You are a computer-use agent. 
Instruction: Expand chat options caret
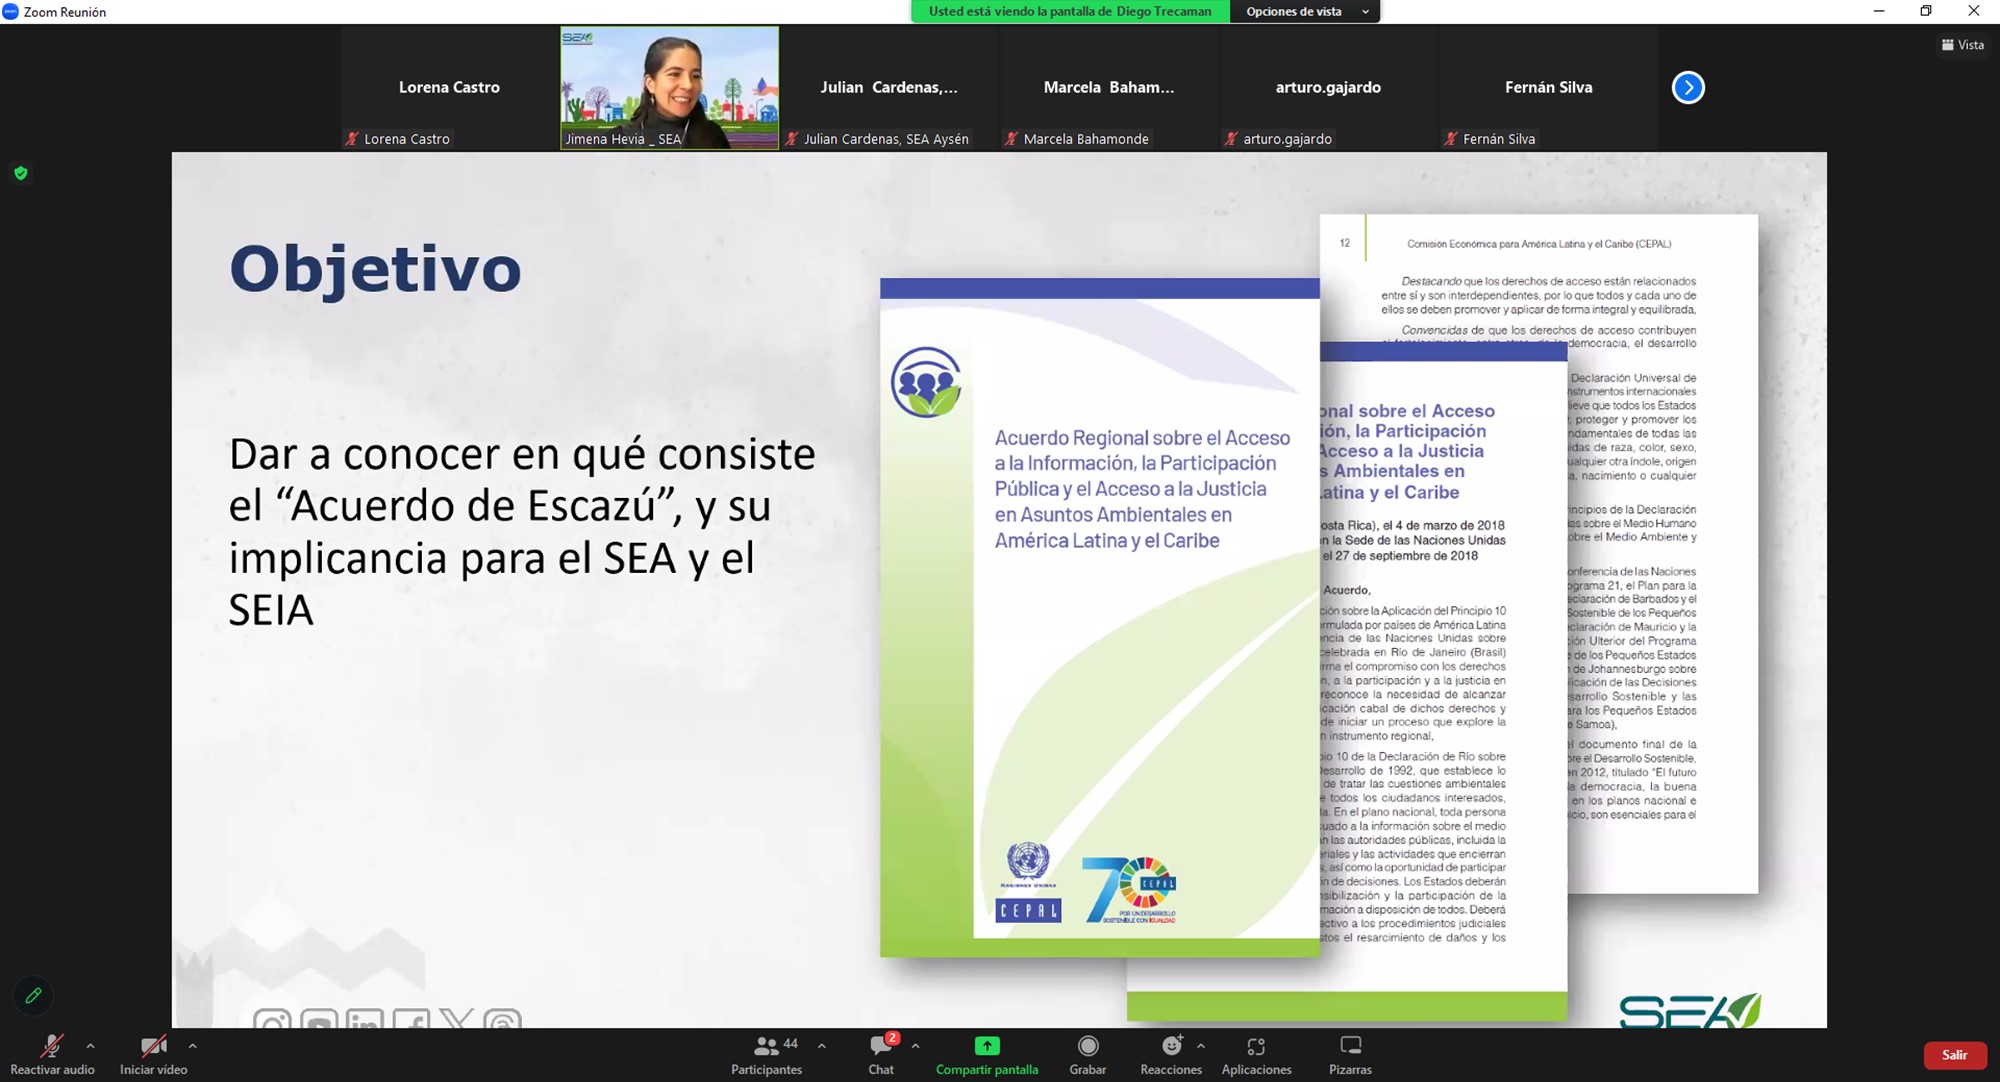915,1045
